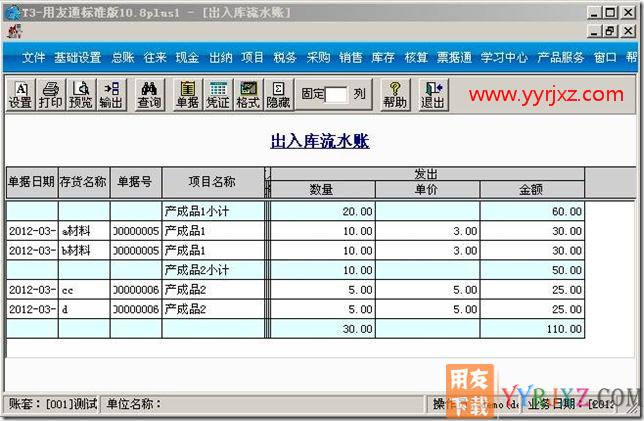The width and height of the screenshot is (644, 421).
Task: Minimize the inner document window
Action: tap(594, 31)
